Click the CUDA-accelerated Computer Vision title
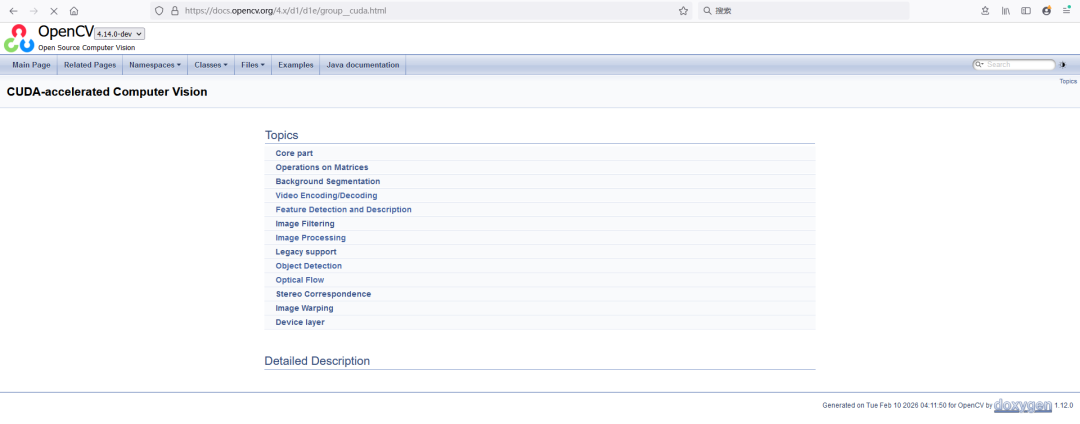This screenshot has width=1080, height=424. click(x=107, y=92)
